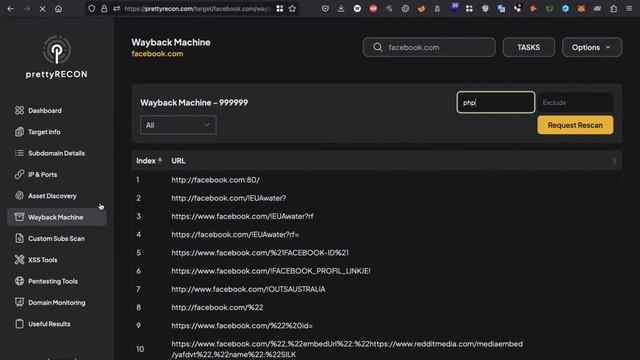Click the MetaMask fox extension icon
Image resolution: width=640 pixels, height=360 pixels.
pos(581,9)
